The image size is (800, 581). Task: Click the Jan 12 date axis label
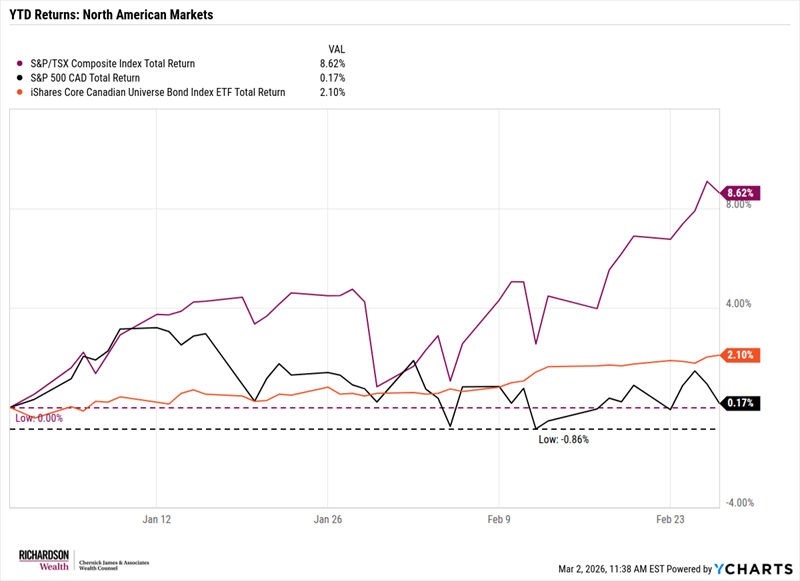click(x=158, y=520)
